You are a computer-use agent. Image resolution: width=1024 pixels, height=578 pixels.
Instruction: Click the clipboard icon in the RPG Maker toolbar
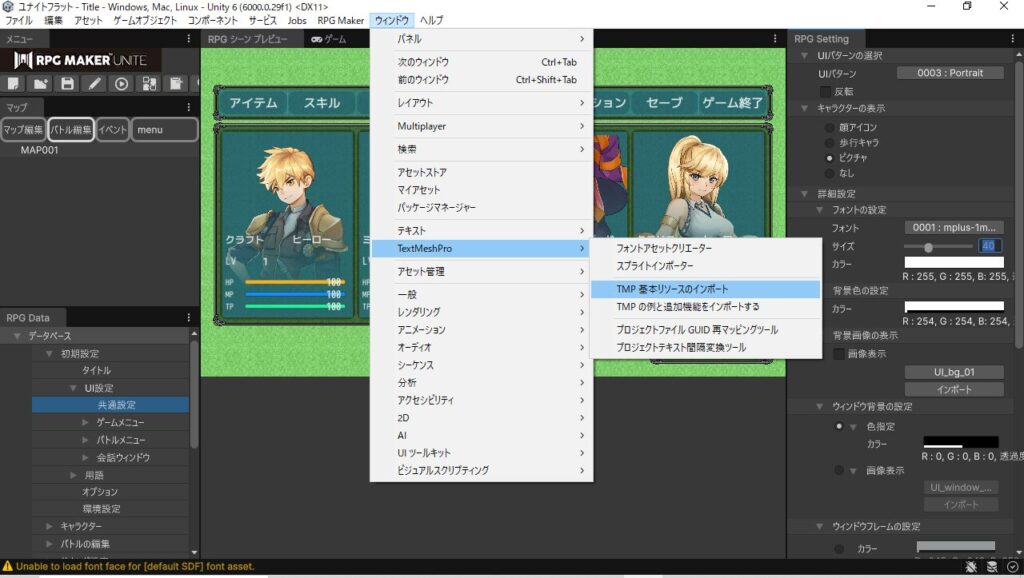(x=176, y=84)
